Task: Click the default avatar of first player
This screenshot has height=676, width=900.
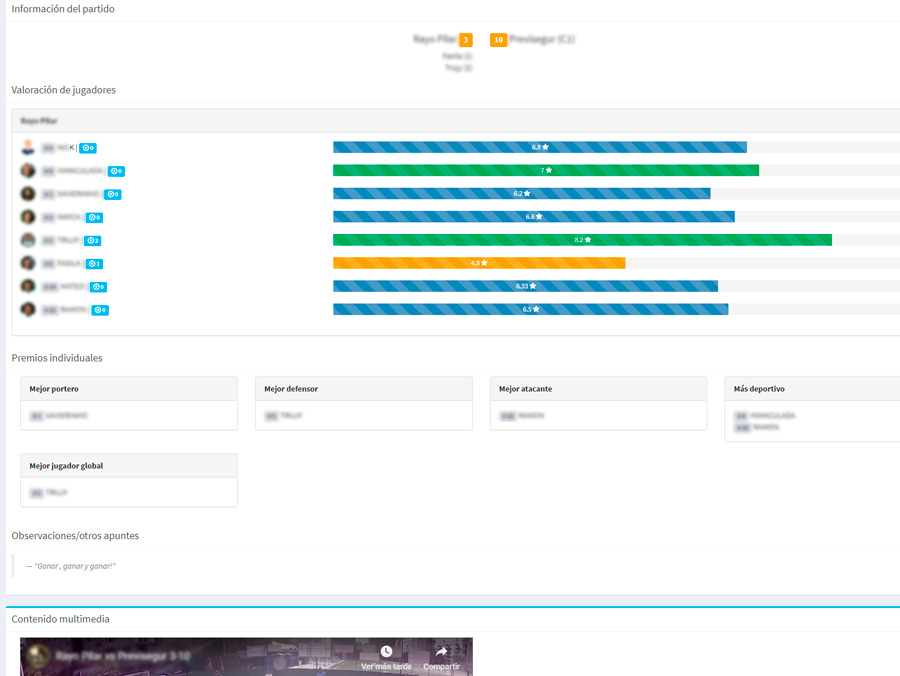Action: (28, 147)
